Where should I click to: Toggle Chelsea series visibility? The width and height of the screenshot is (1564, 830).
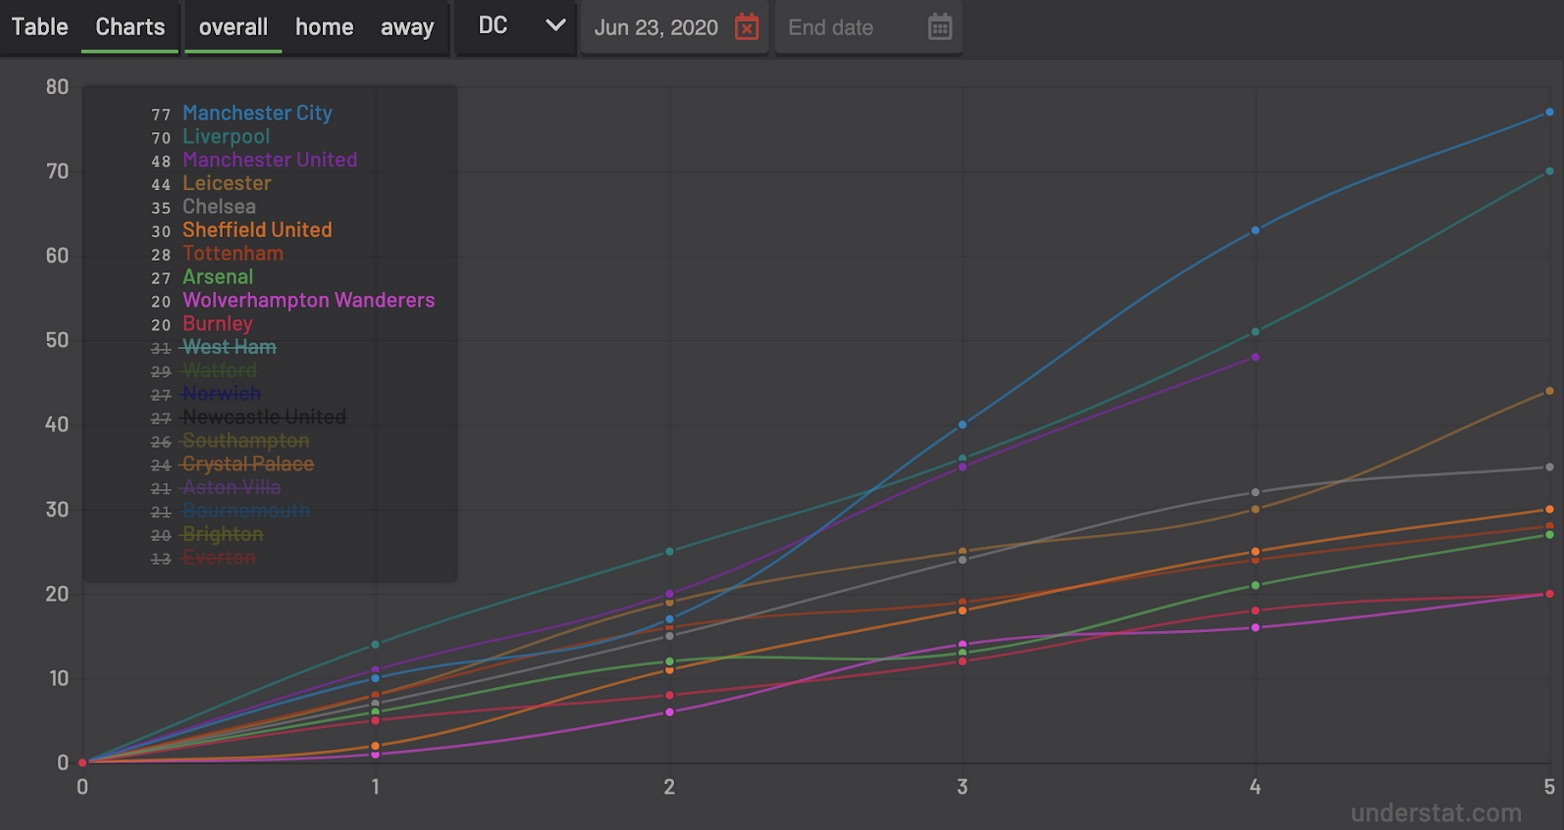[x=219, y=207]
